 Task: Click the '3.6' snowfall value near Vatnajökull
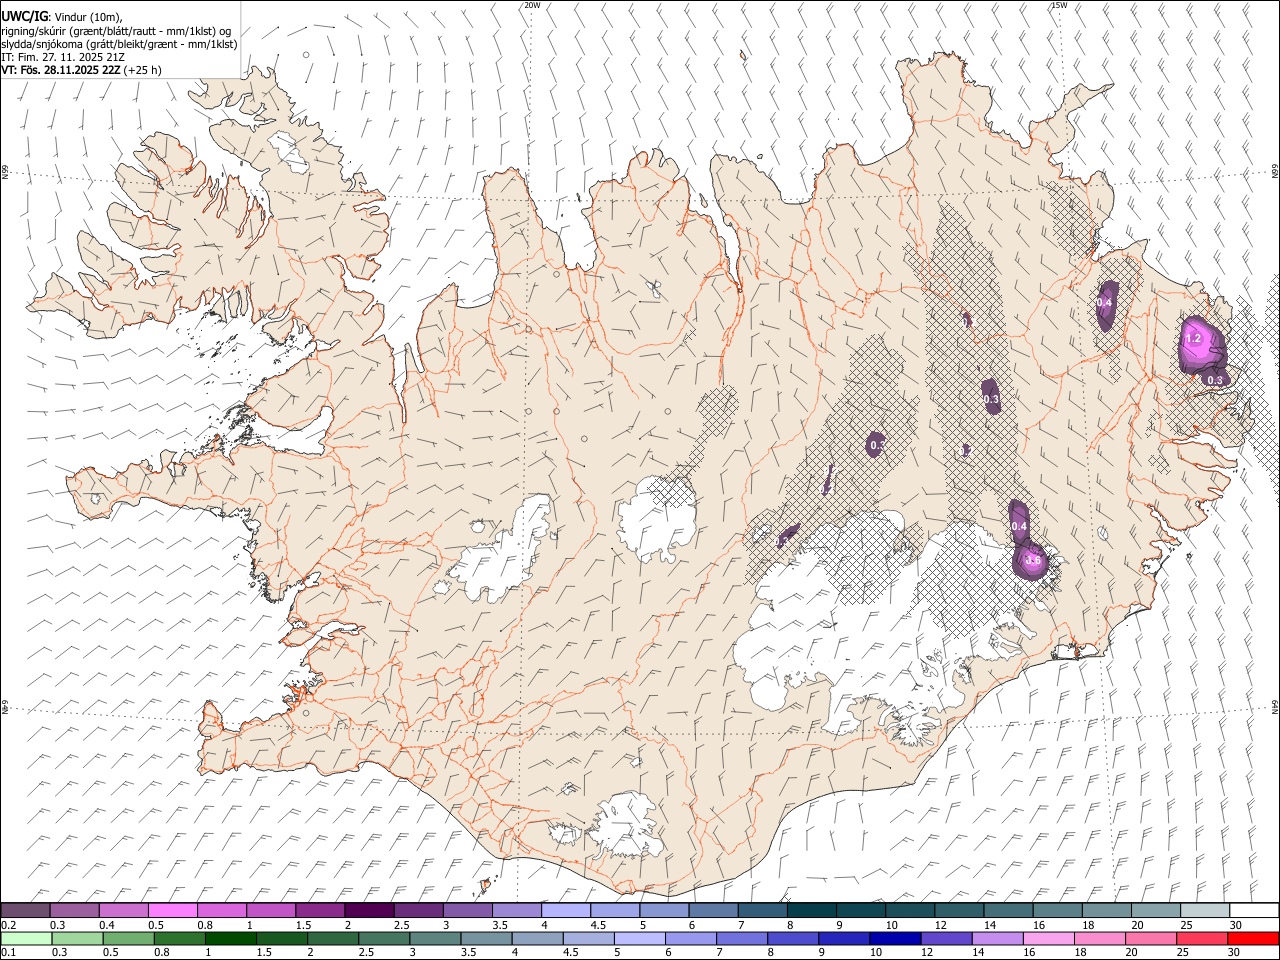(1034, 562)
